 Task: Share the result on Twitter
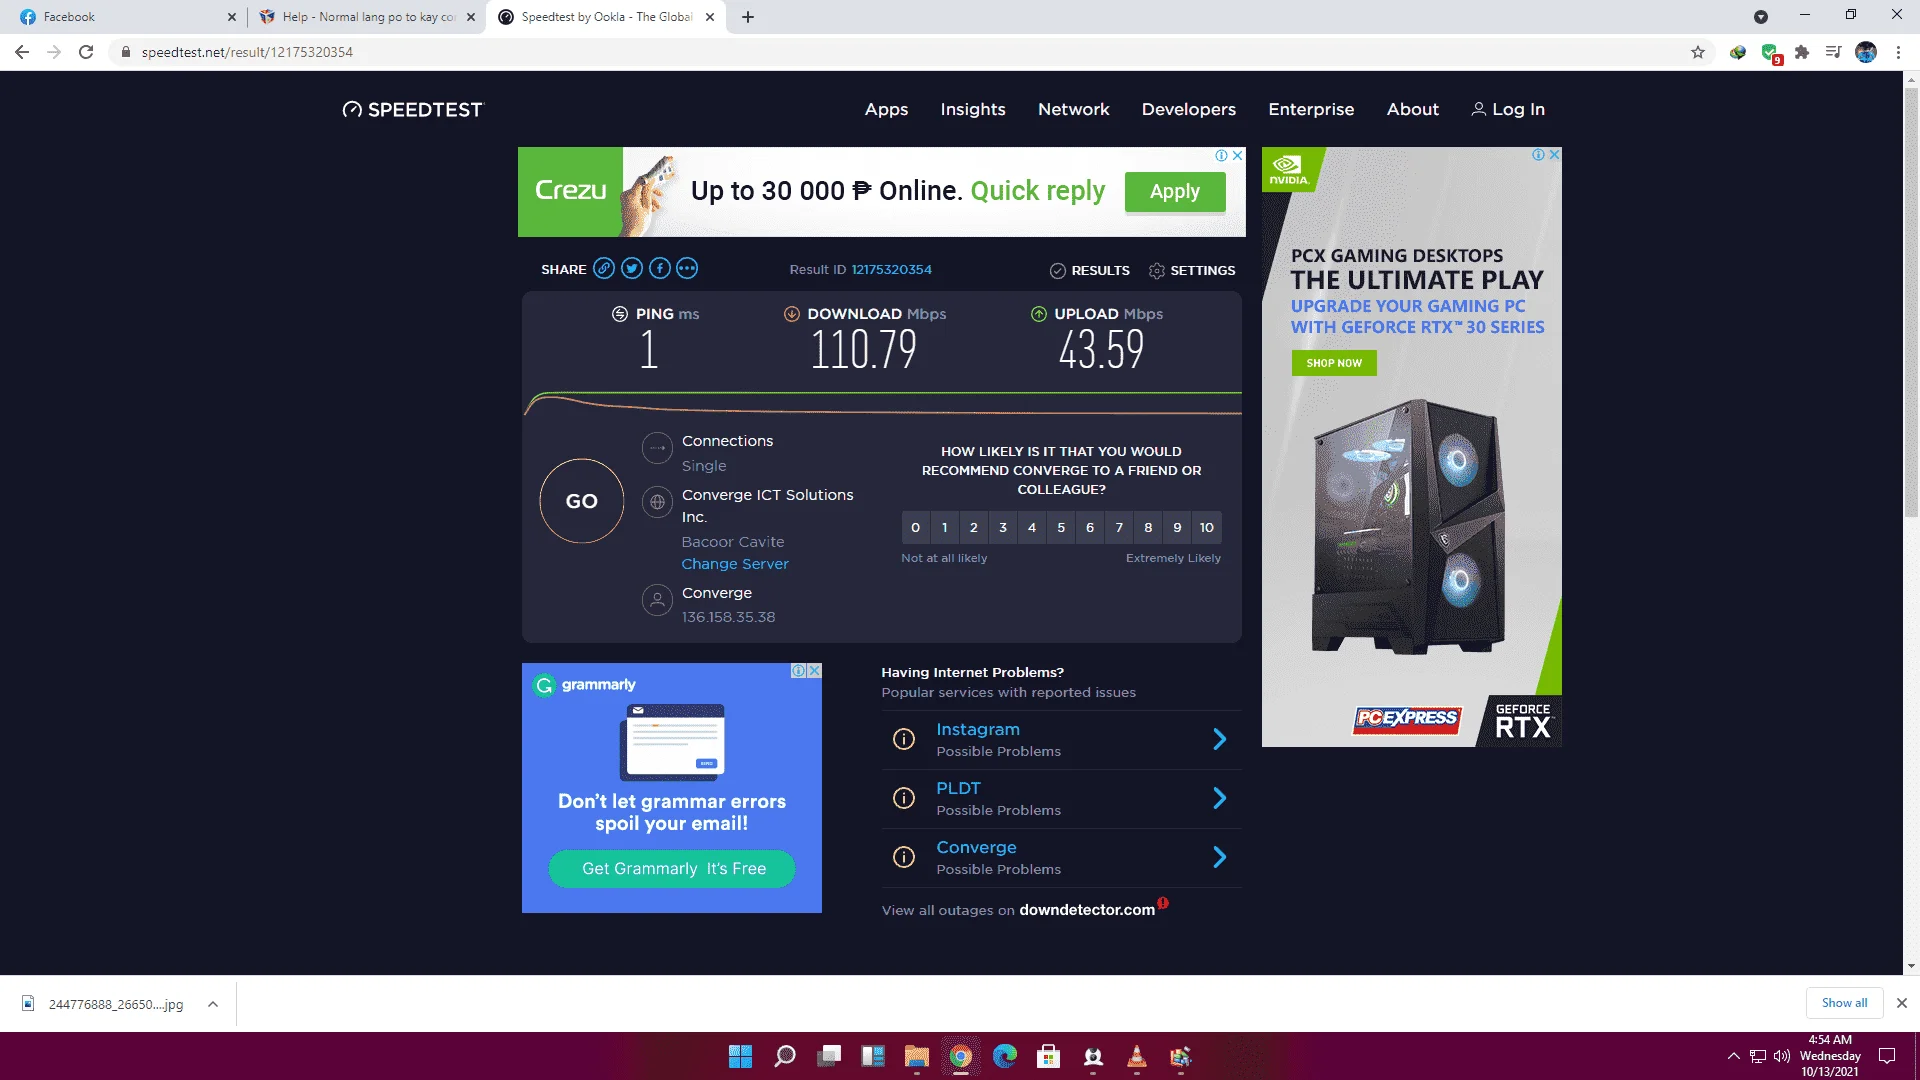[631, 268]
